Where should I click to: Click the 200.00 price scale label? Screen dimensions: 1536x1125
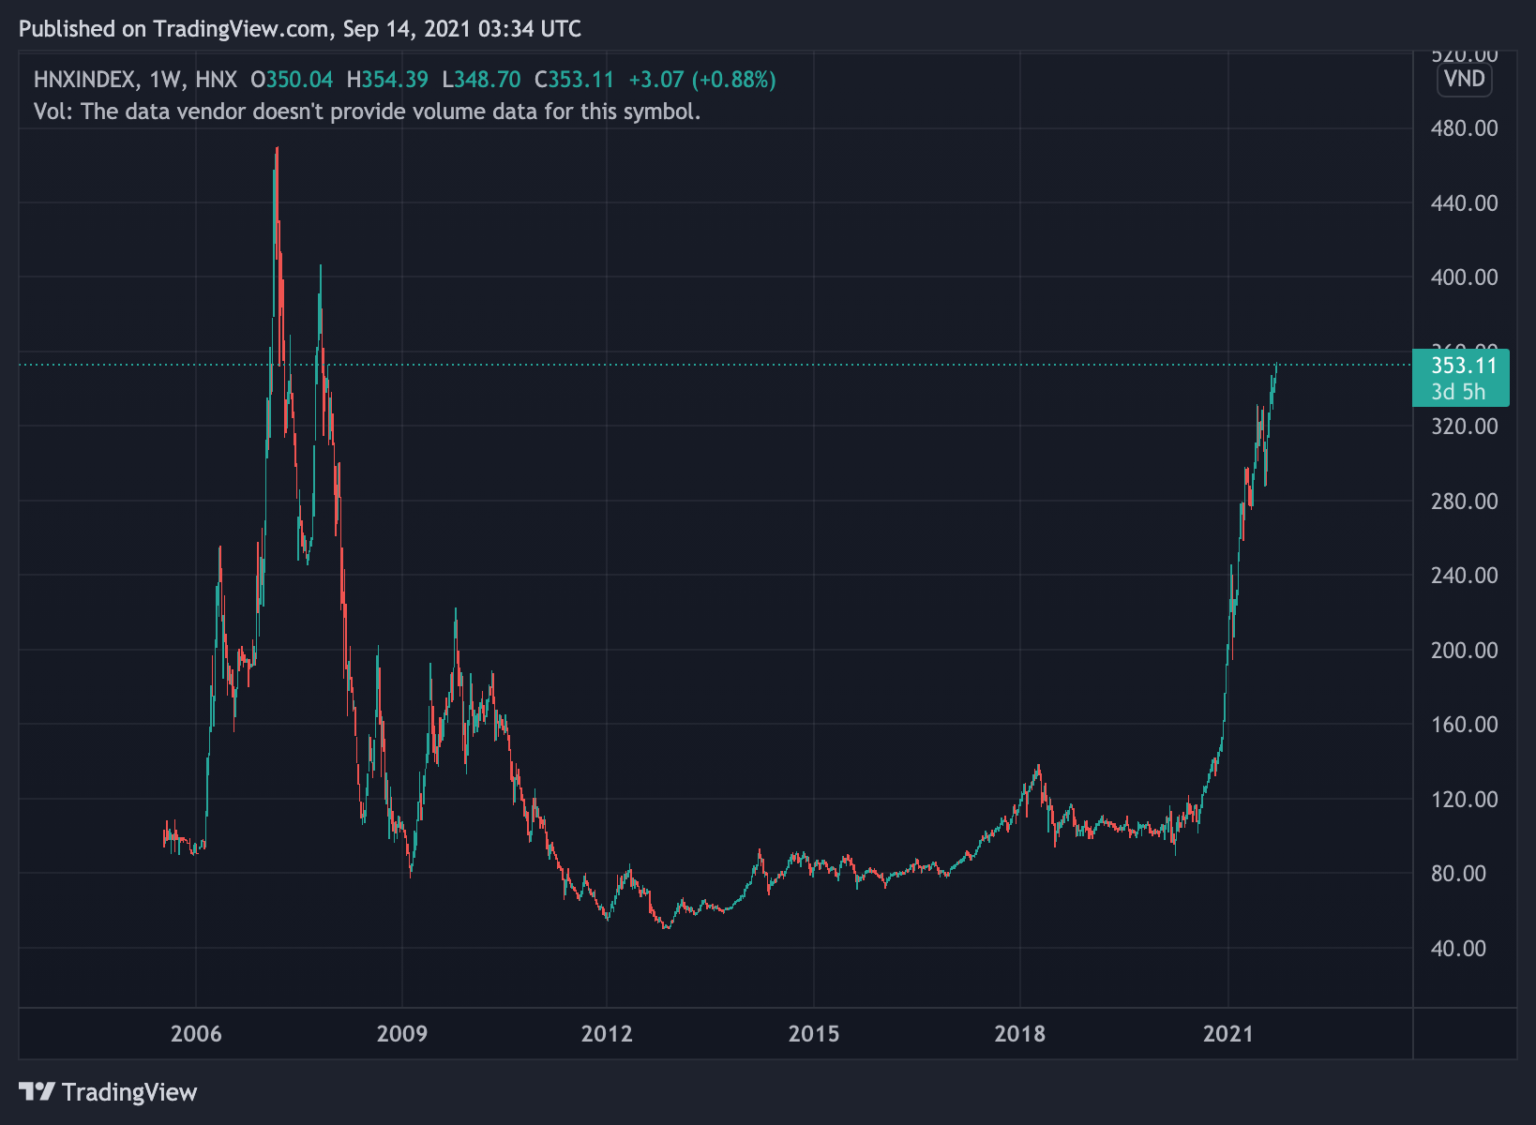click(1464, 650)
